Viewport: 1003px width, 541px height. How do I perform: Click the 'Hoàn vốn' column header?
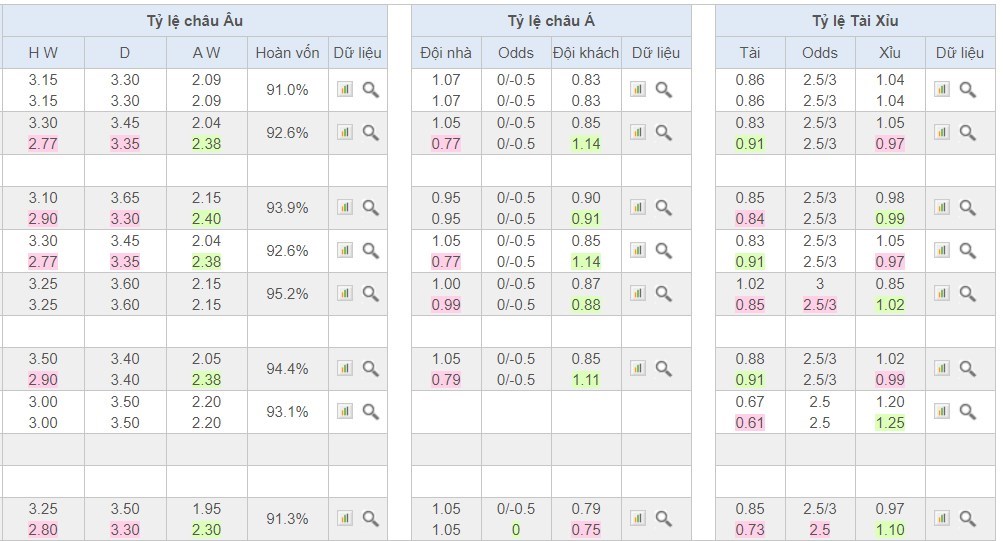click(x=288, y=53)
